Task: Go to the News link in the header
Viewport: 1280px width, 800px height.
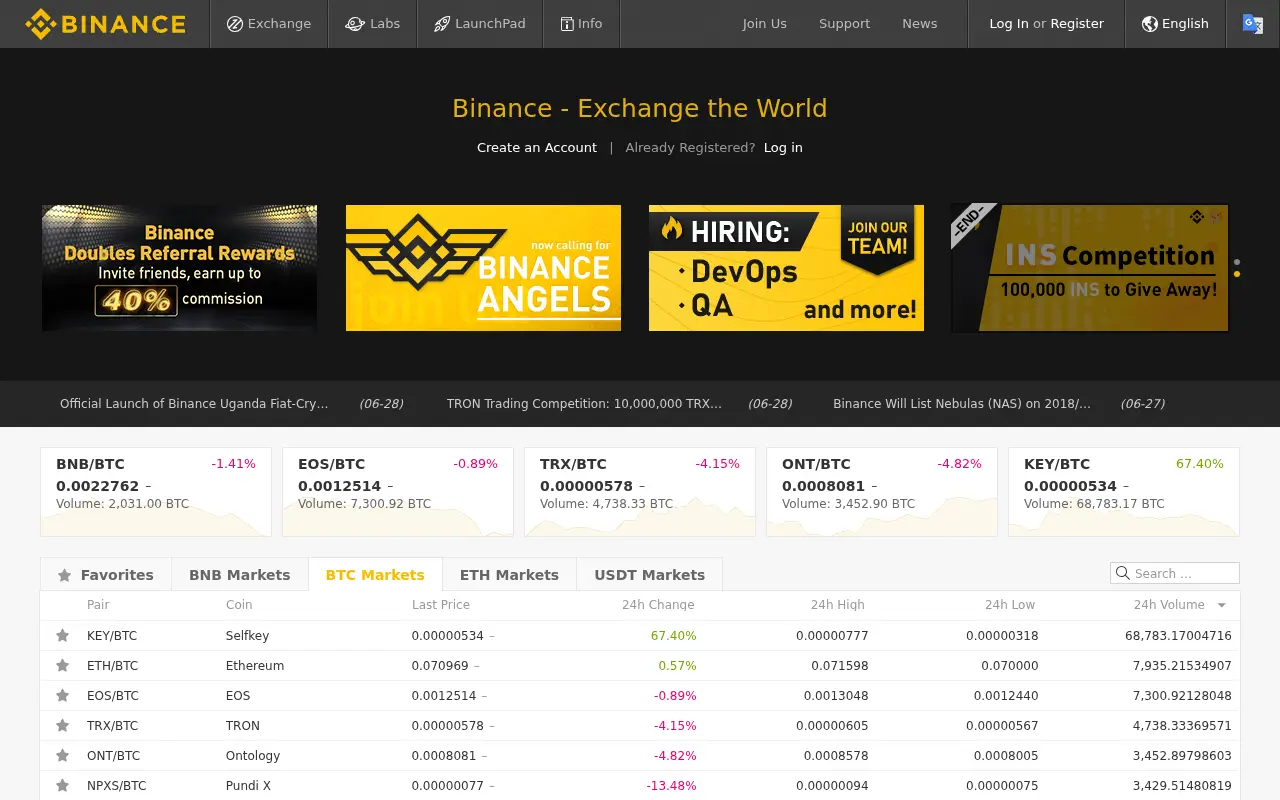Action: 920,24
